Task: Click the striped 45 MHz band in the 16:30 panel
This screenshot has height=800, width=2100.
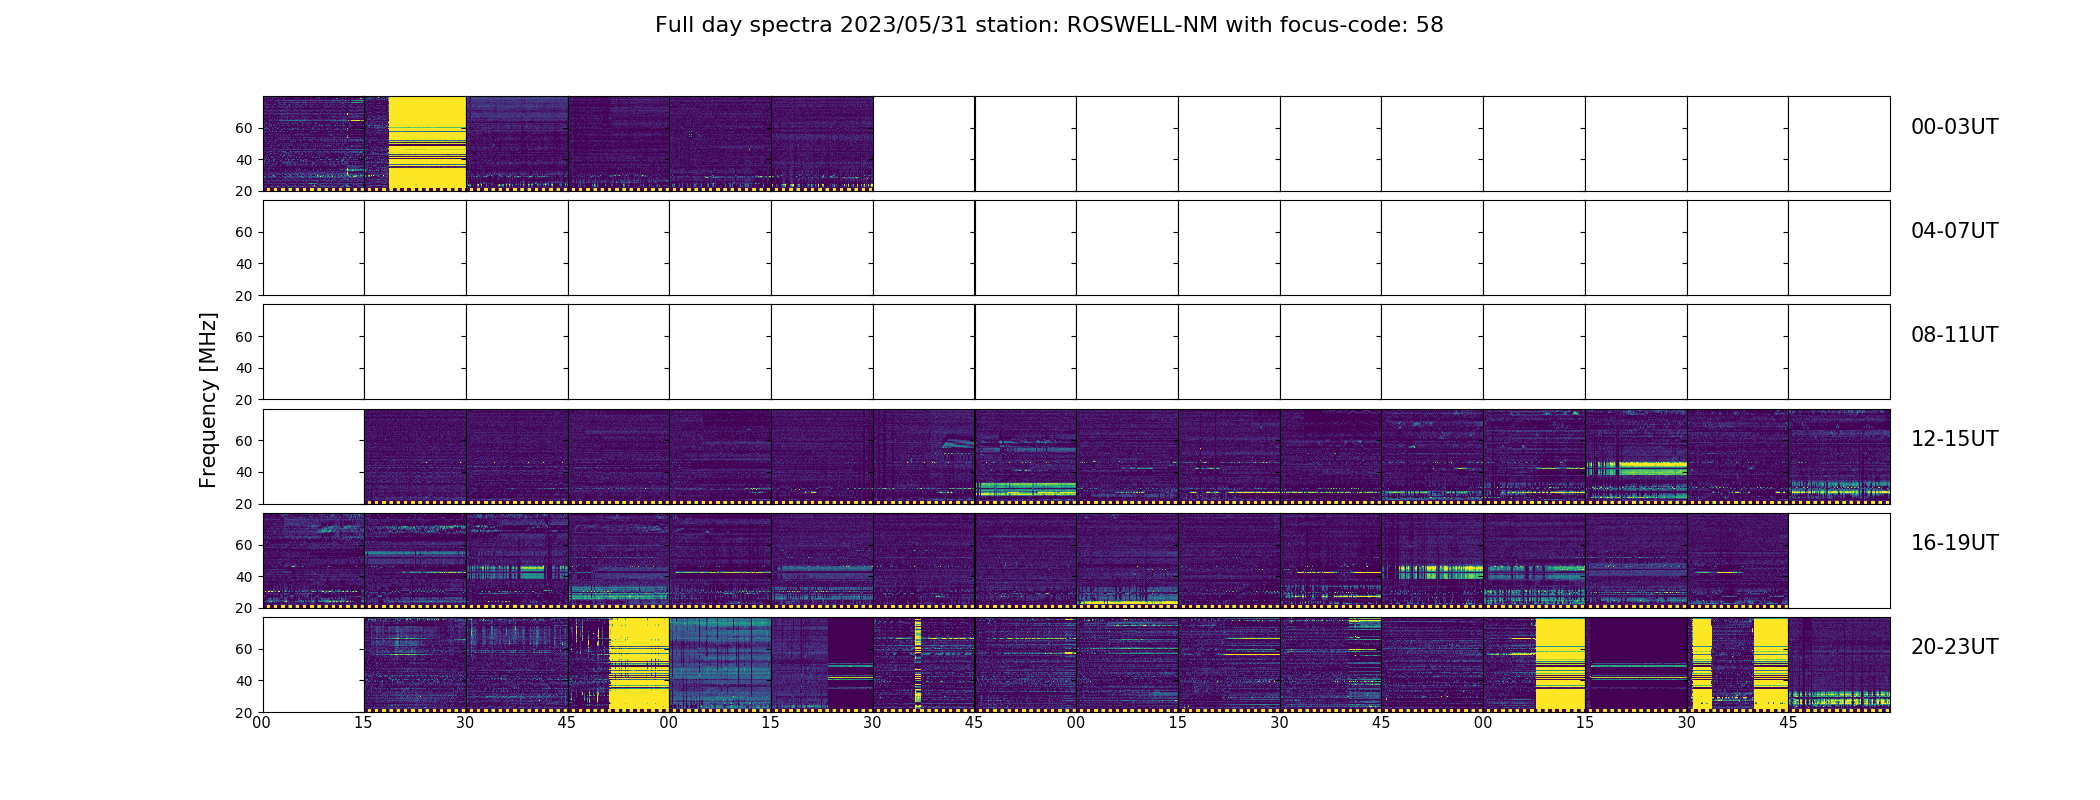Action: 517,571
